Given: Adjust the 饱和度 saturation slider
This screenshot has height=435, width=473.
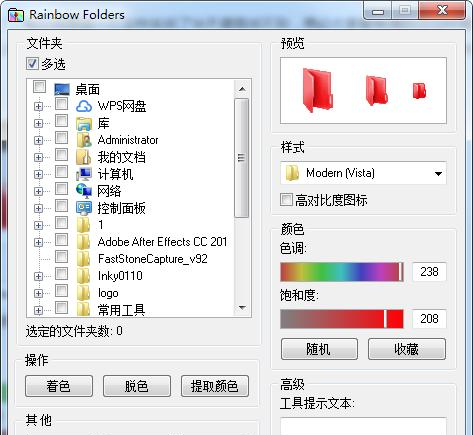Looking at the screenshot, I should click(342, 319).
